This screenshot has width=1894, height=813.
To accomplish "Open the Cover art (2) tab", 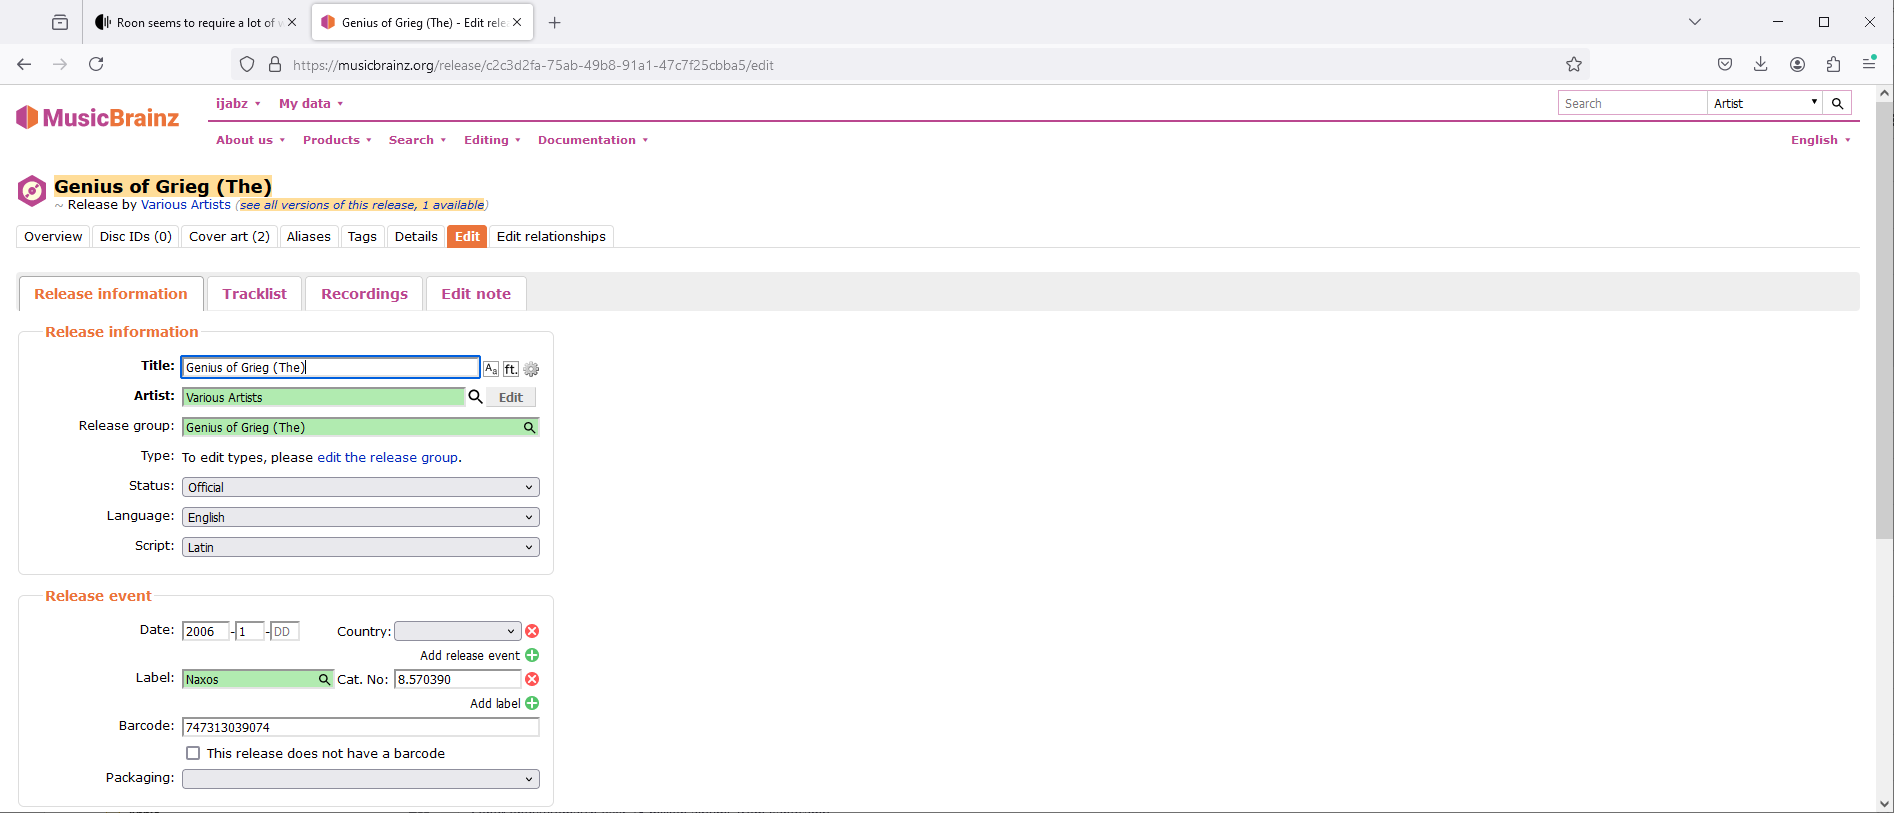I will (229, 237).
